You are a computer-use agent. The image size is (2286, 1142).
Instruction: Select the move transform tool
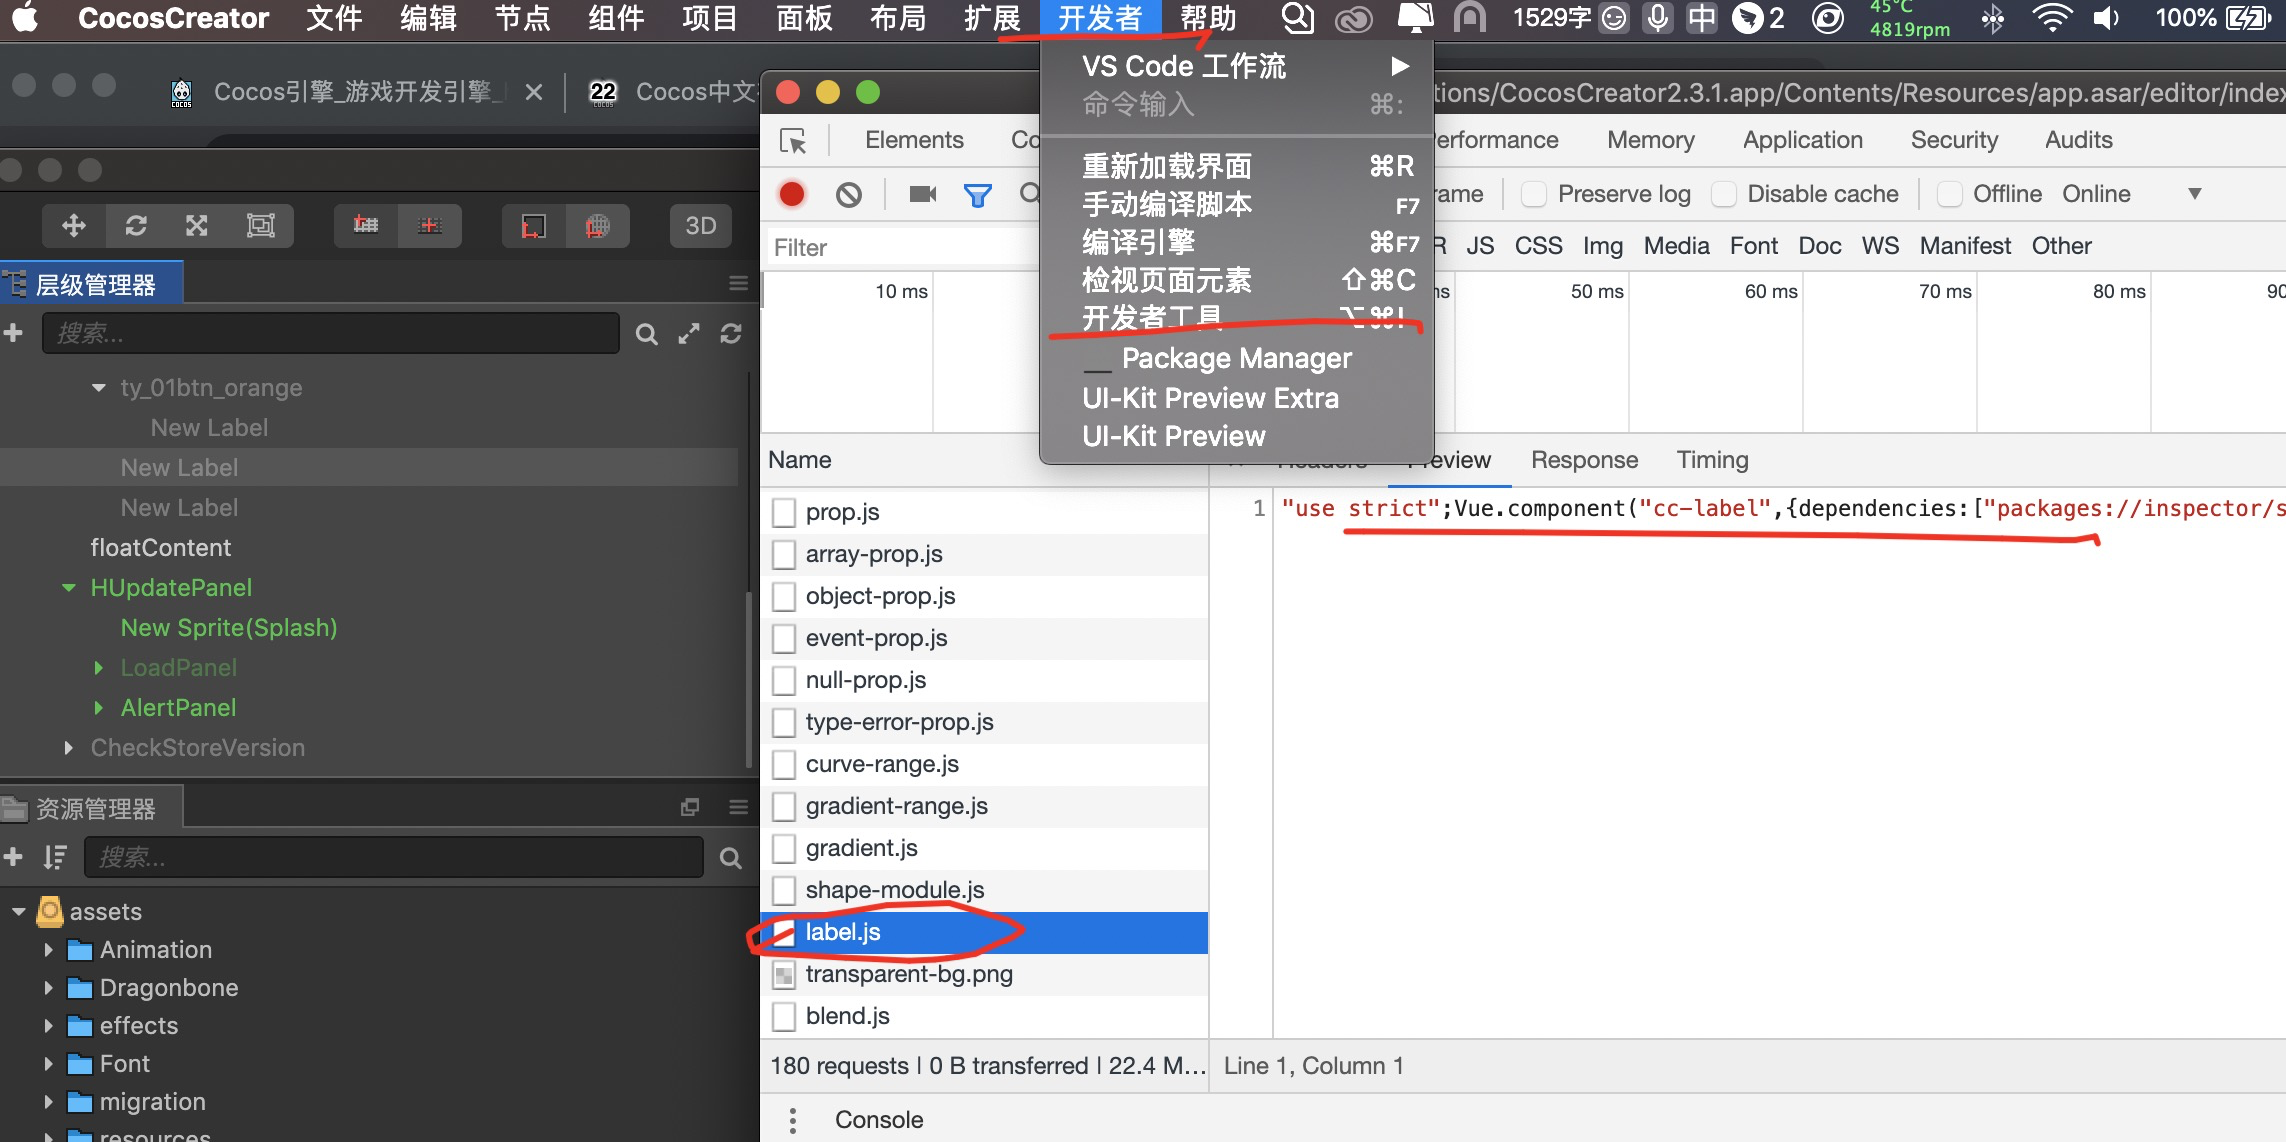(x=74, y=226)
